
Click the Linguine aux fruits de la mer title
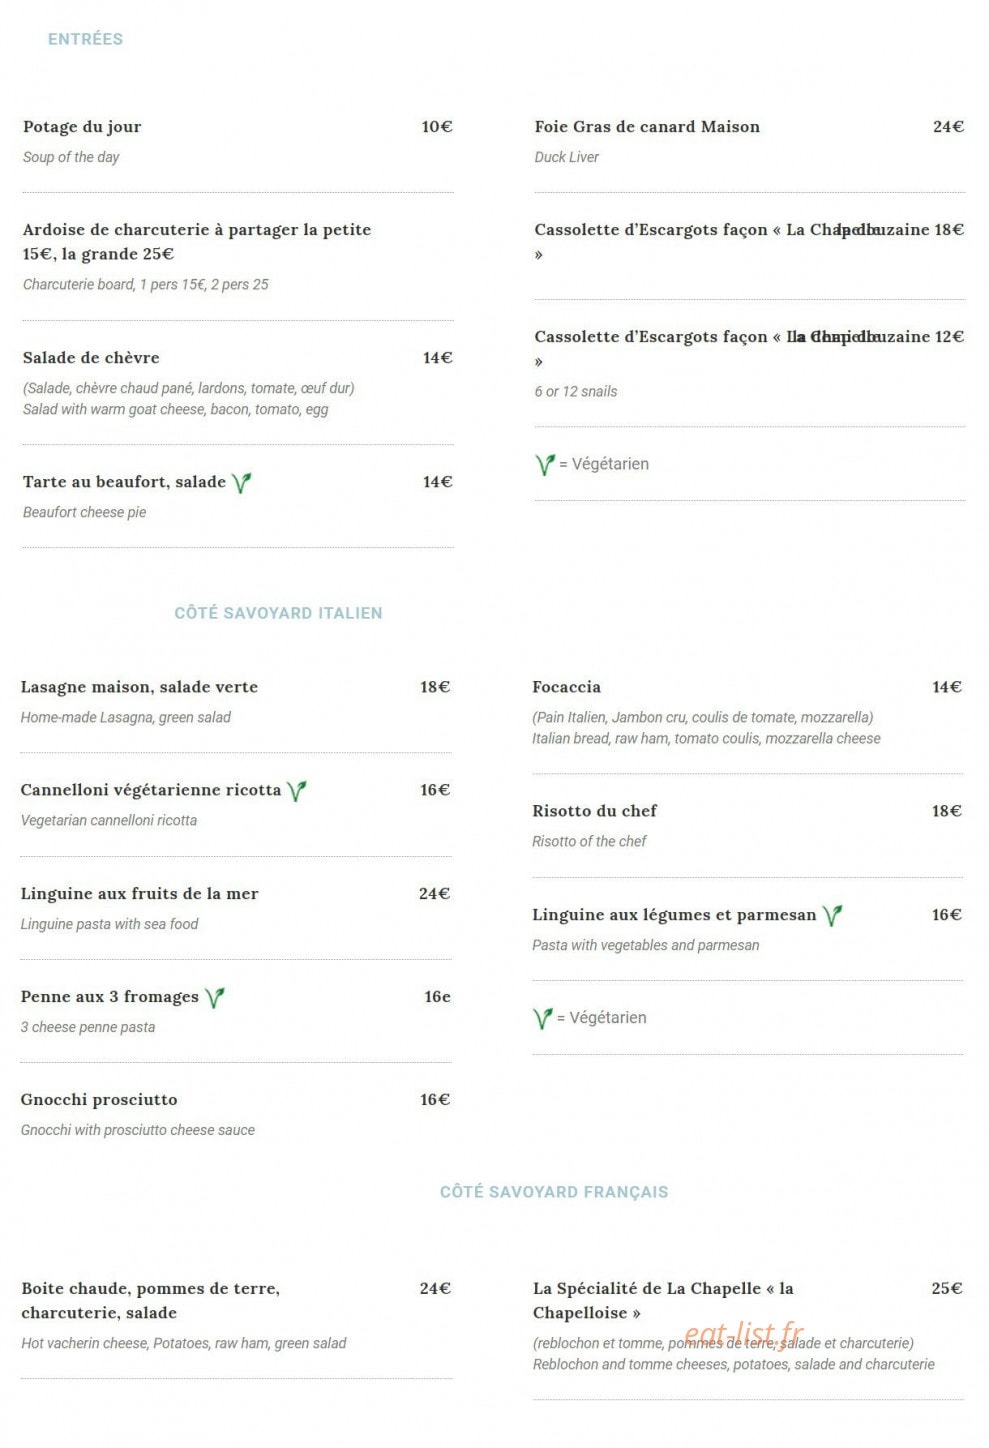pyautogui.click(x=139, y=894)
